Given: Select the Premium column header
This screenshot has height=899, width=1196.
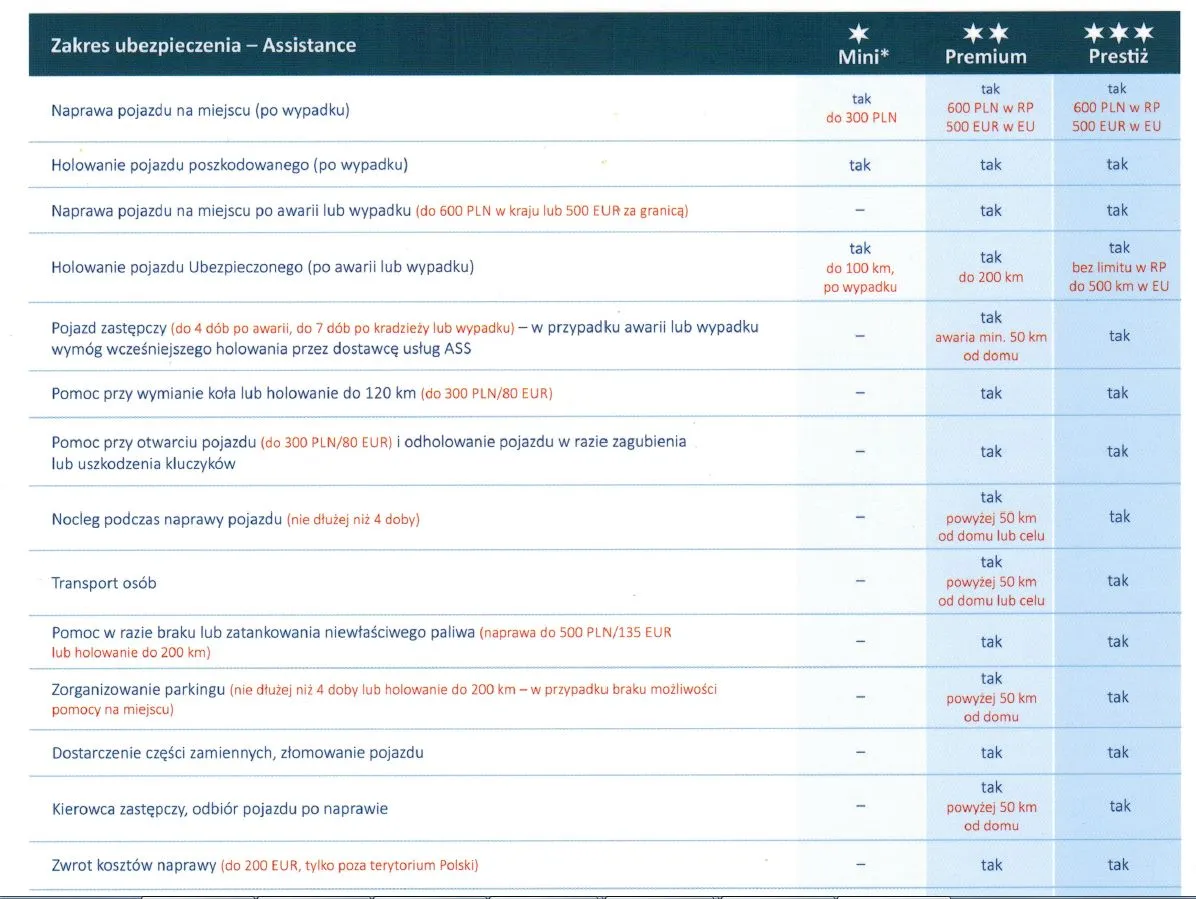Looking at the screenshot, I should pyautogui.click(x=986, y=57).
